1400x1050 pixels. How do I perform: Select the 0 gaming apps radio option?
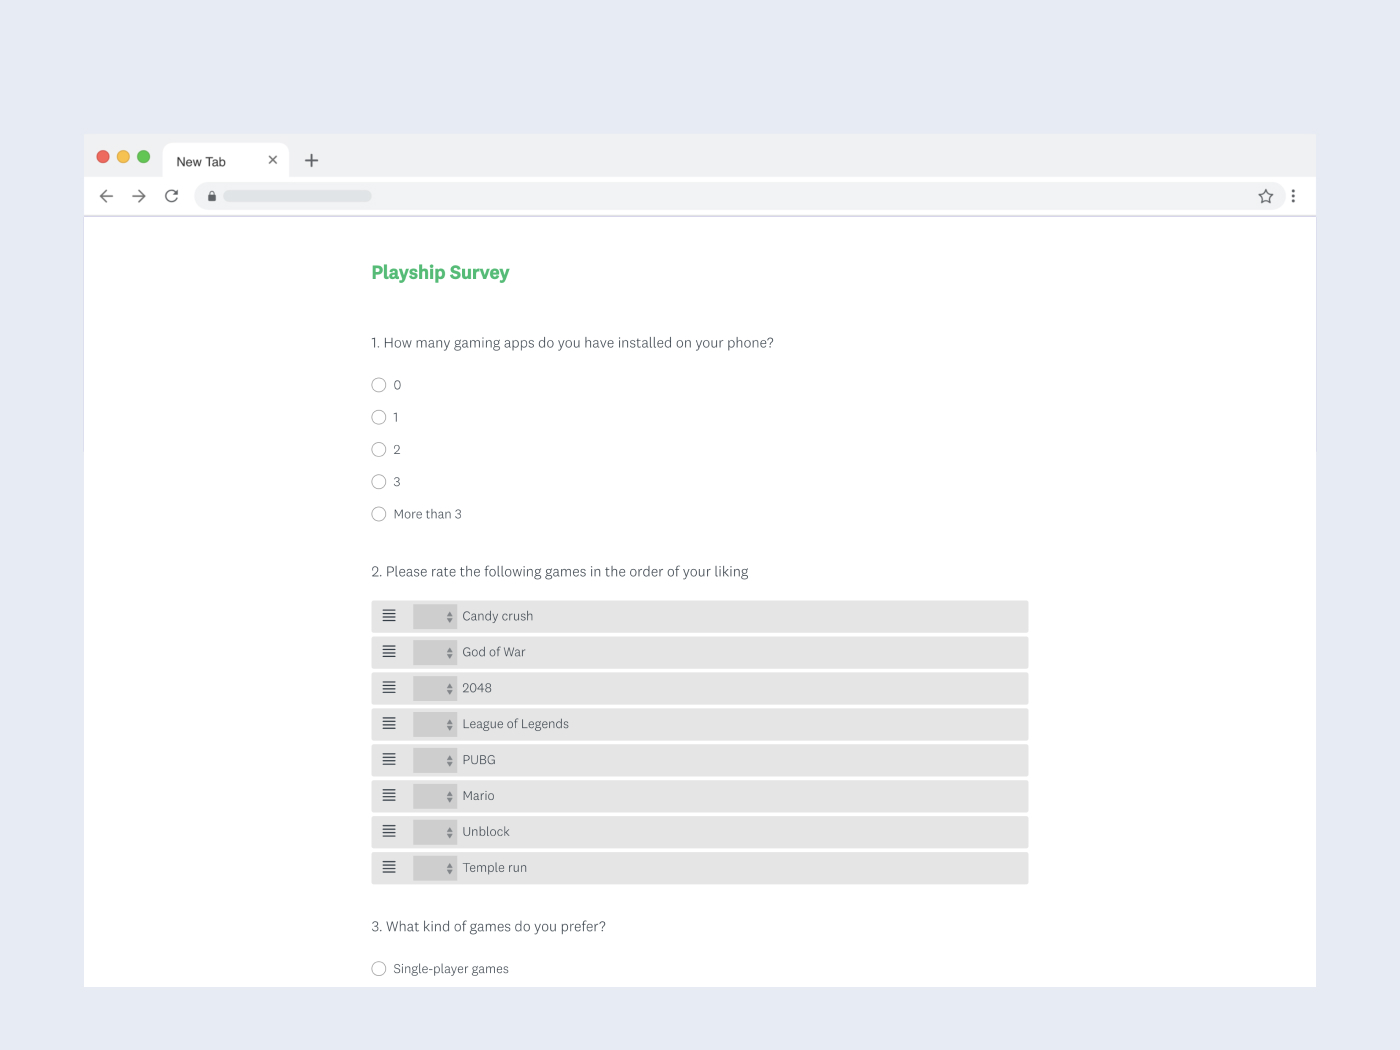click(379, 385)
